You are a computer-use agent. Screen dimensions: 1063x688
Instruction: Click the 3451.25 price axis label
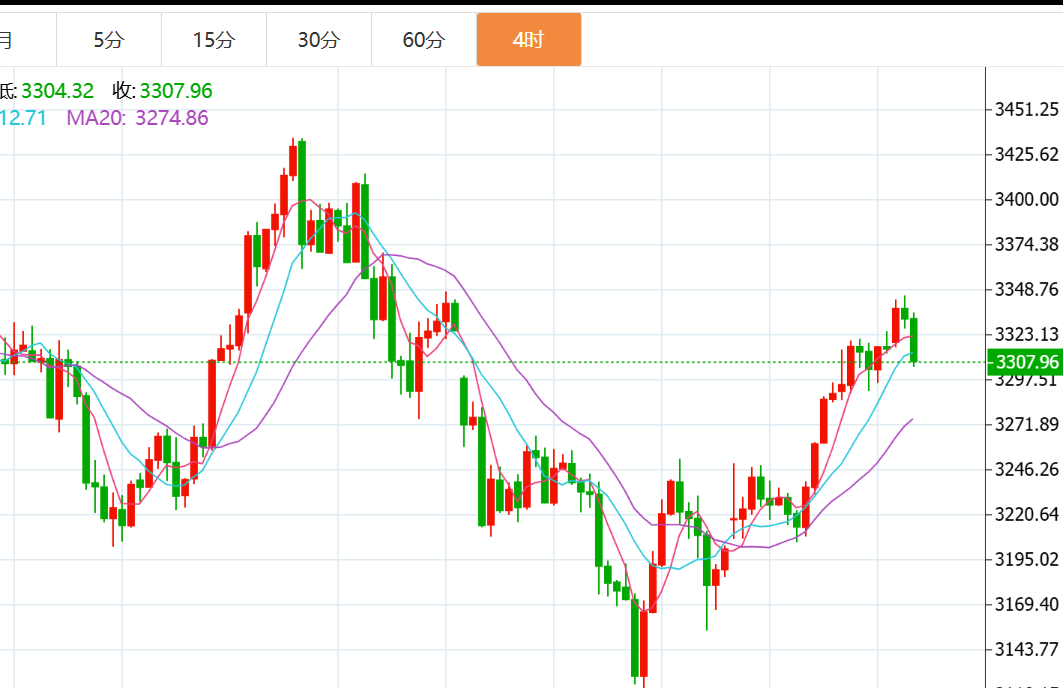(1026, 109)
